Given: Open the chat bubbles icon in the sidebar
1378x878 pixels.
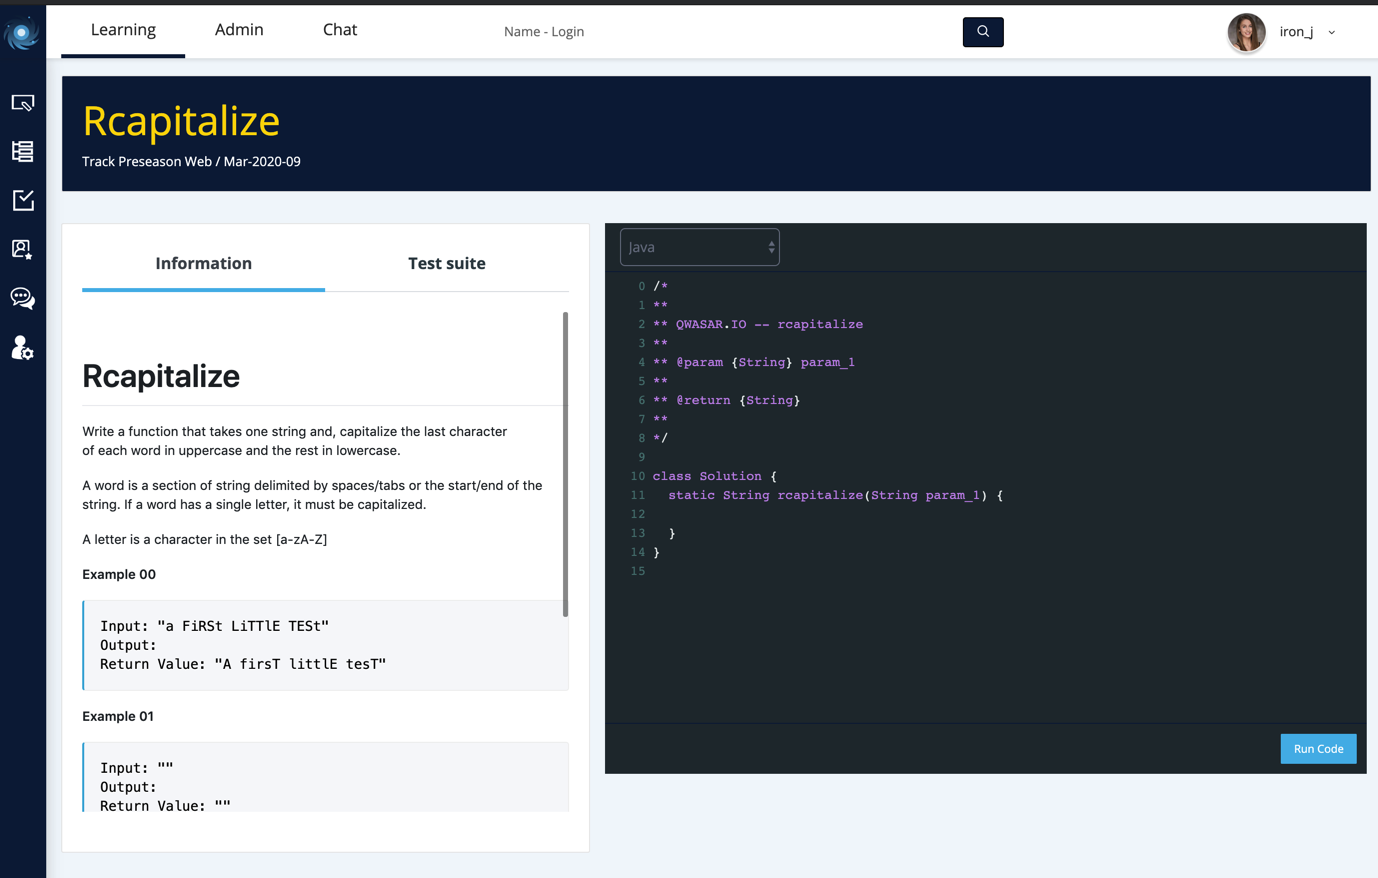Looking at the screenshot, I should (22, 298).
